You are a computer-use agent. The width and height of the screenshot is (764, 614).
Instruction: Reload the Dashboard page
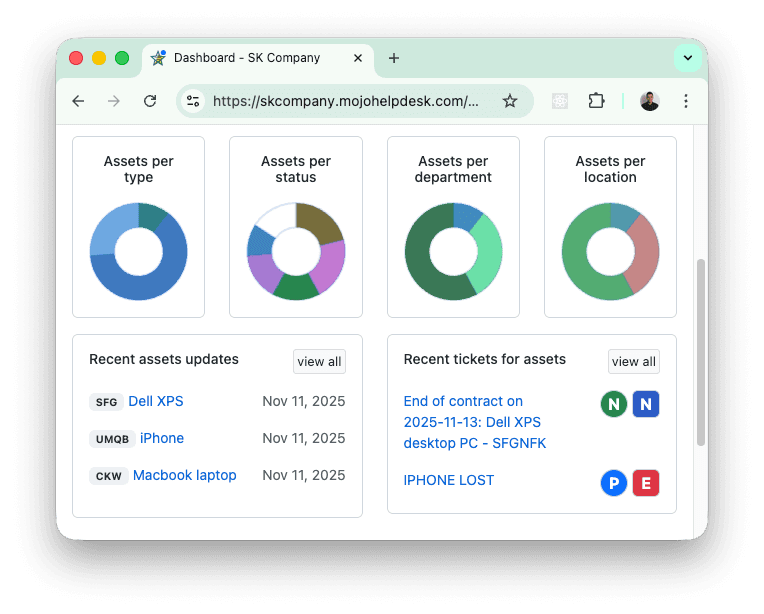coord(150,101)
